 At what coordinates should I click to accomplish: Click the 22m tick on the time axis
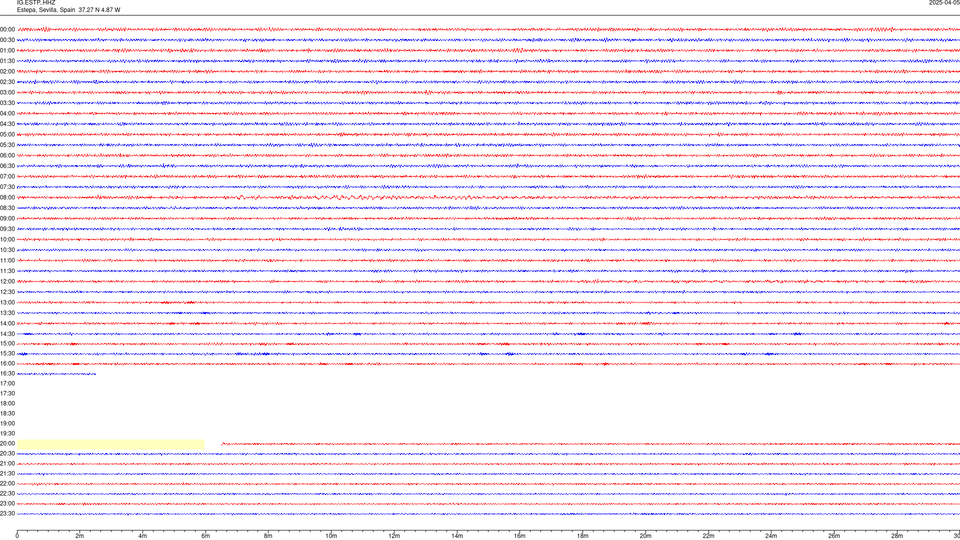pyautogui.click(x=708, y=536)
